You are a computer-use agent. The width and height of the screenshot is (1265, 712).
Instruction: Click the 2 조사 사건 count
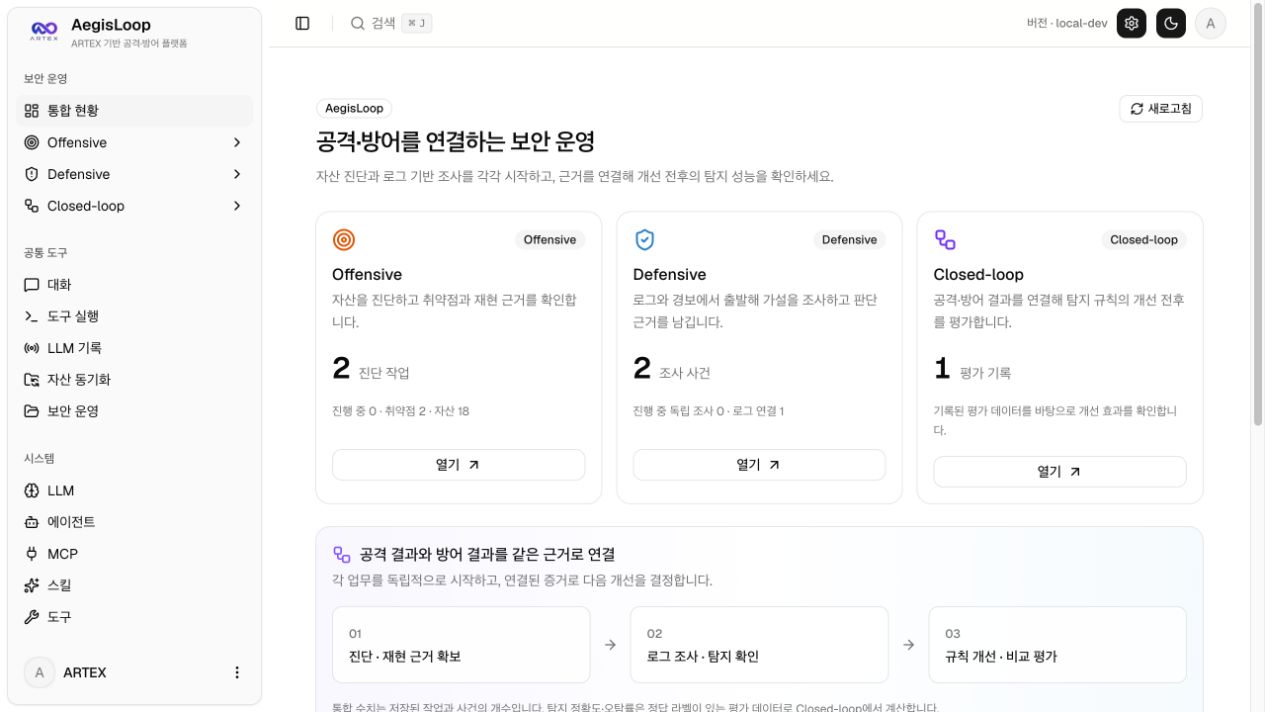tap(672, 370)
